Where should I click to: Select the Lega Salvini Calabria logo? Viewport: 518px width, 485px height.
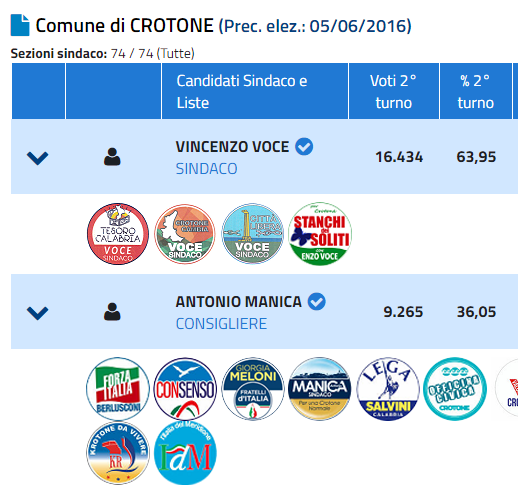pos(388,389)
